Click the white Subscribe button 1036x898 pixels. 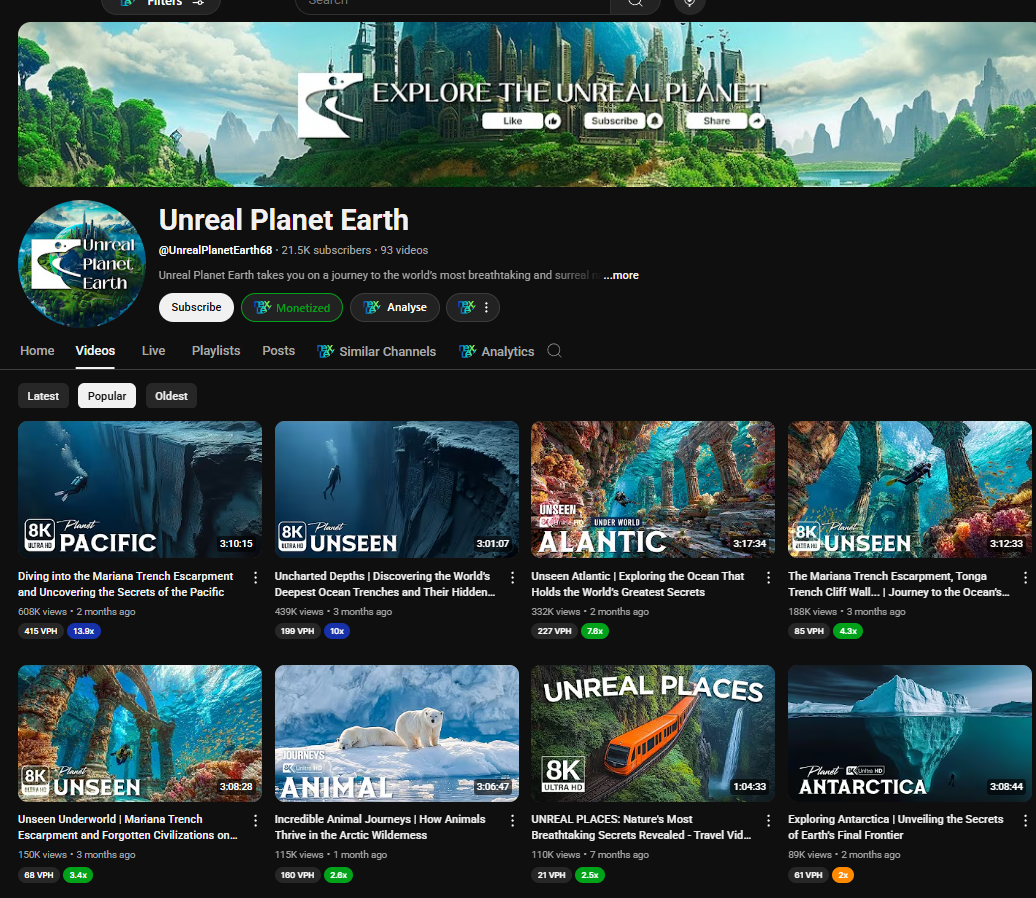coord(196,307)
